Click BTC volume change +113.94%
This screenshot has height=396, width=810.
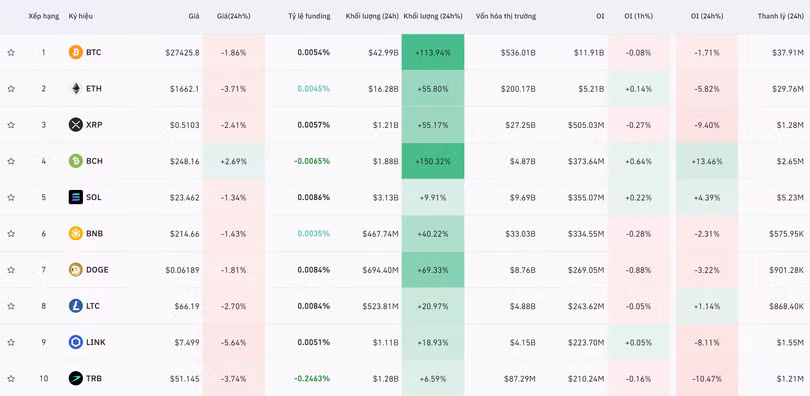point(433,53)
